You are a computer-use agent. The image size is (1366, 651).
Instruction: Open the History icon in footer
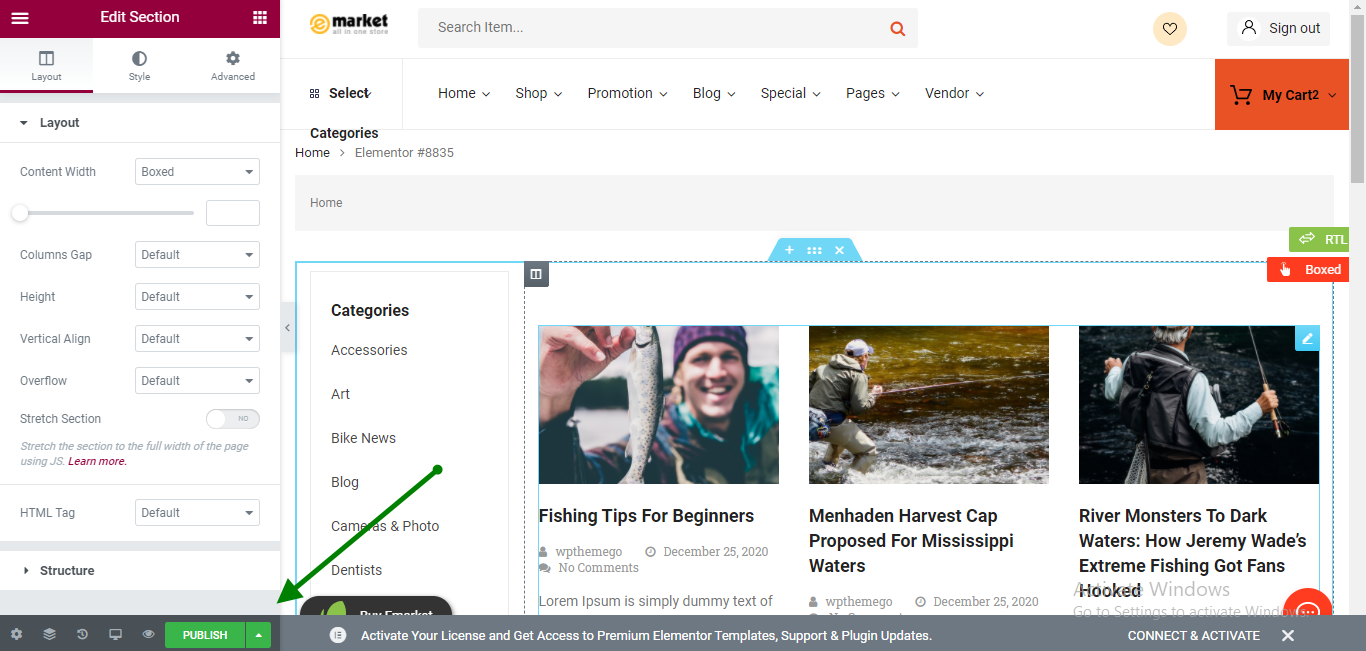click(82, 635)
